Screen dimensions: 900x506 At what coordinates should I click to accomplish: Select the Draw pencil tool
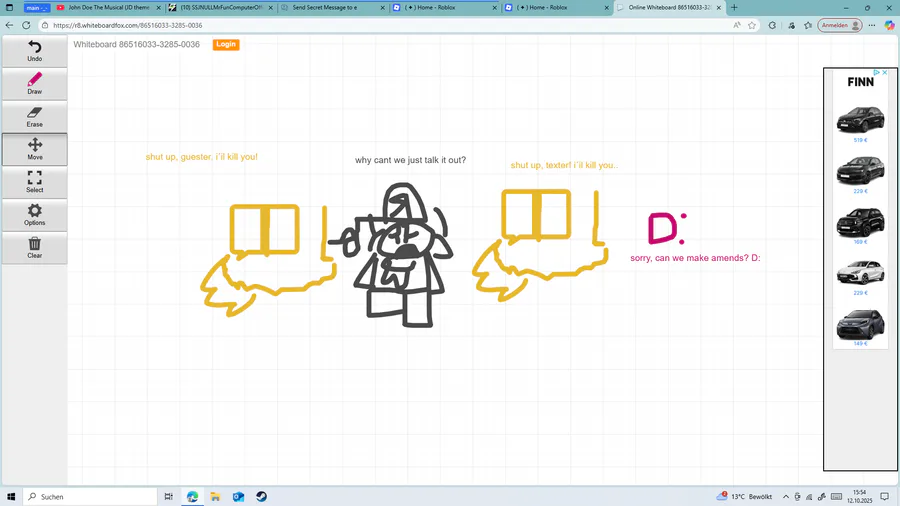click(x=34, y=83)
